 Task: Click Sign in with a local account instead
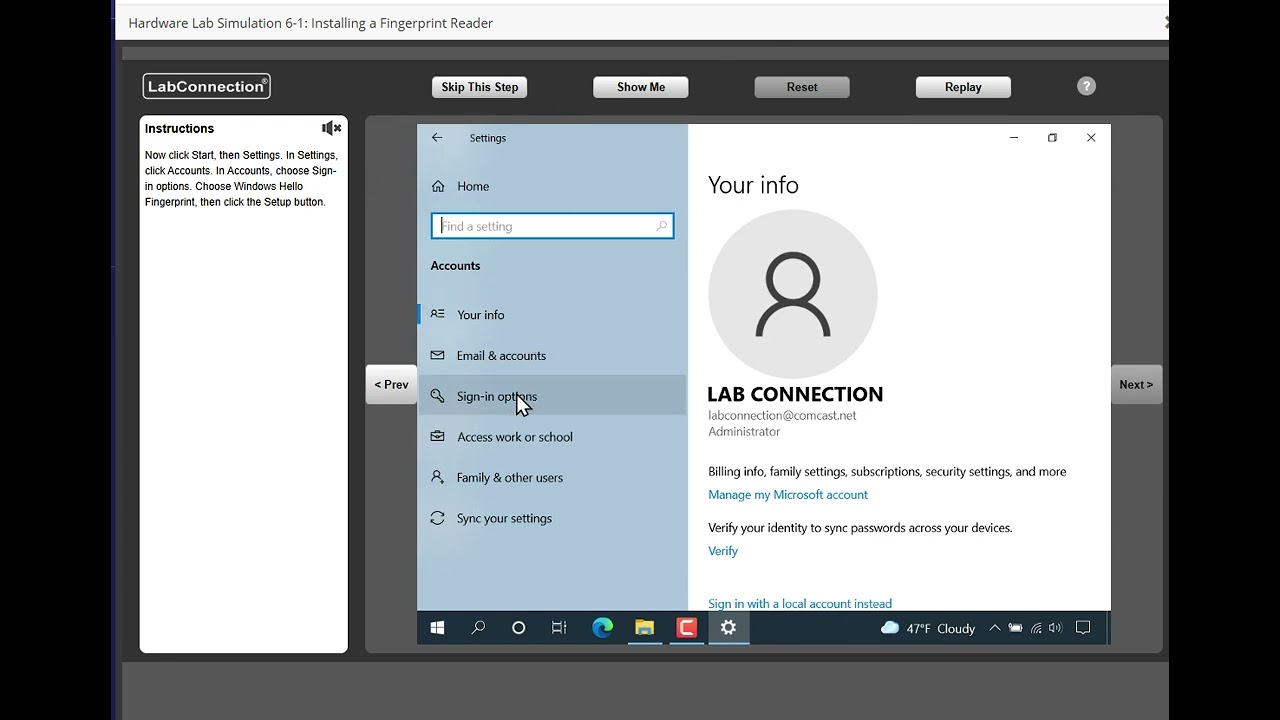(x=800, y=604)
